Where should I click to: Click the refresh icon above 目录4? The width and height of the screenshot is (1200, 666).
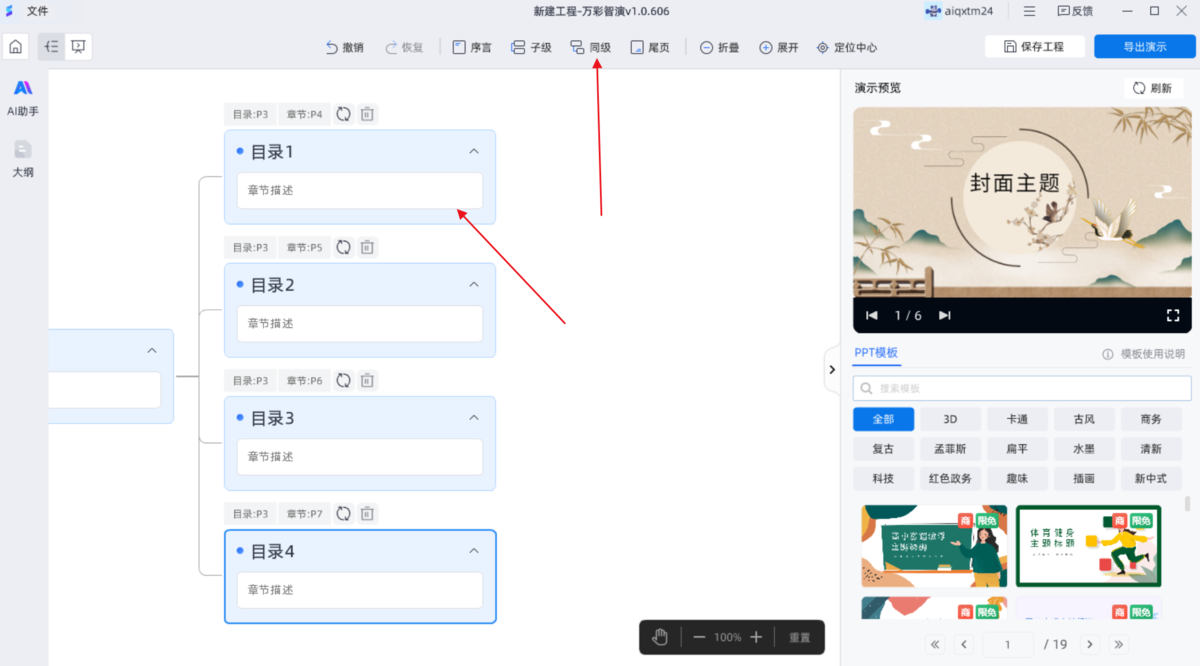[x=343, y=513]
